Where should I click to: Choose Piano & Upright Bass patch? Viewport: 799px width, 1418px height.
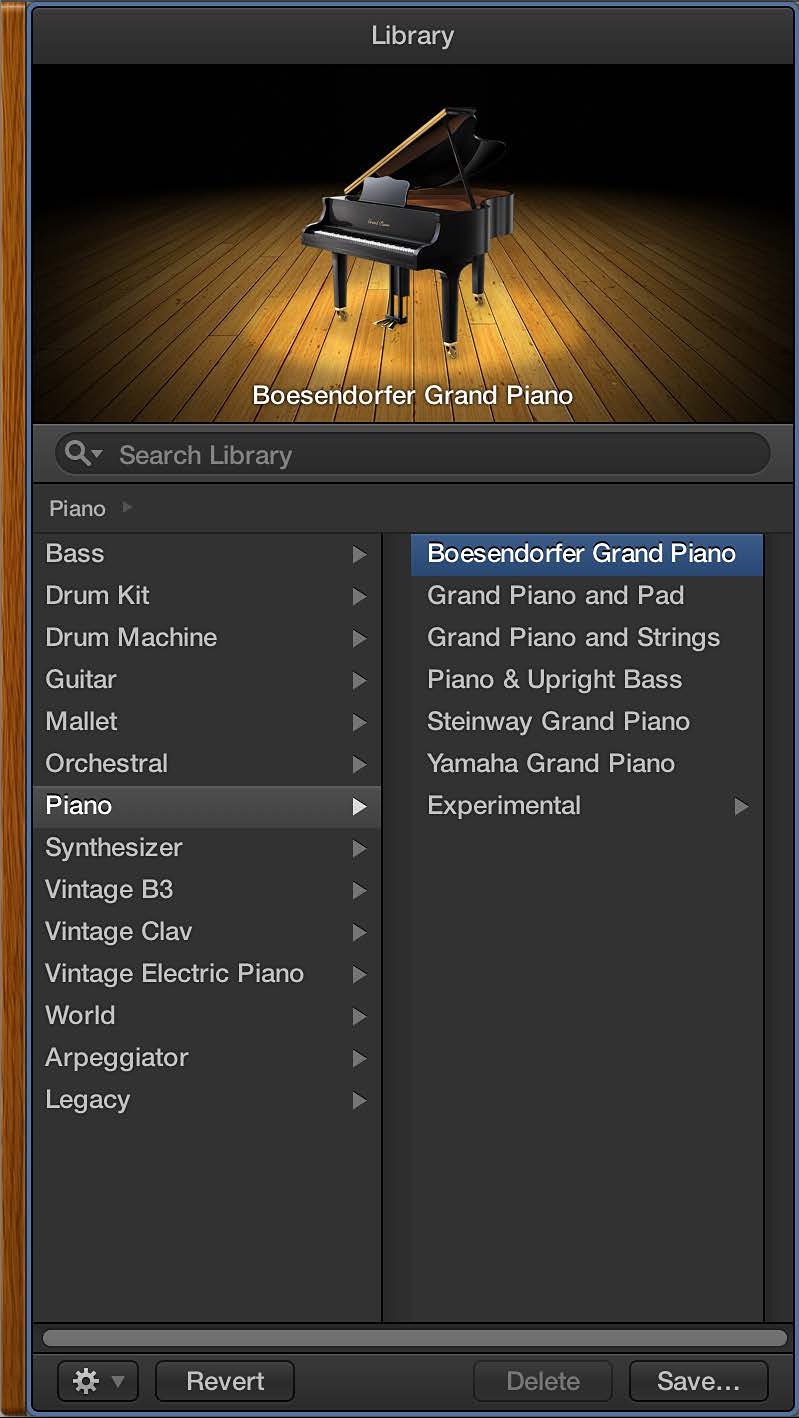coord(587,680)
